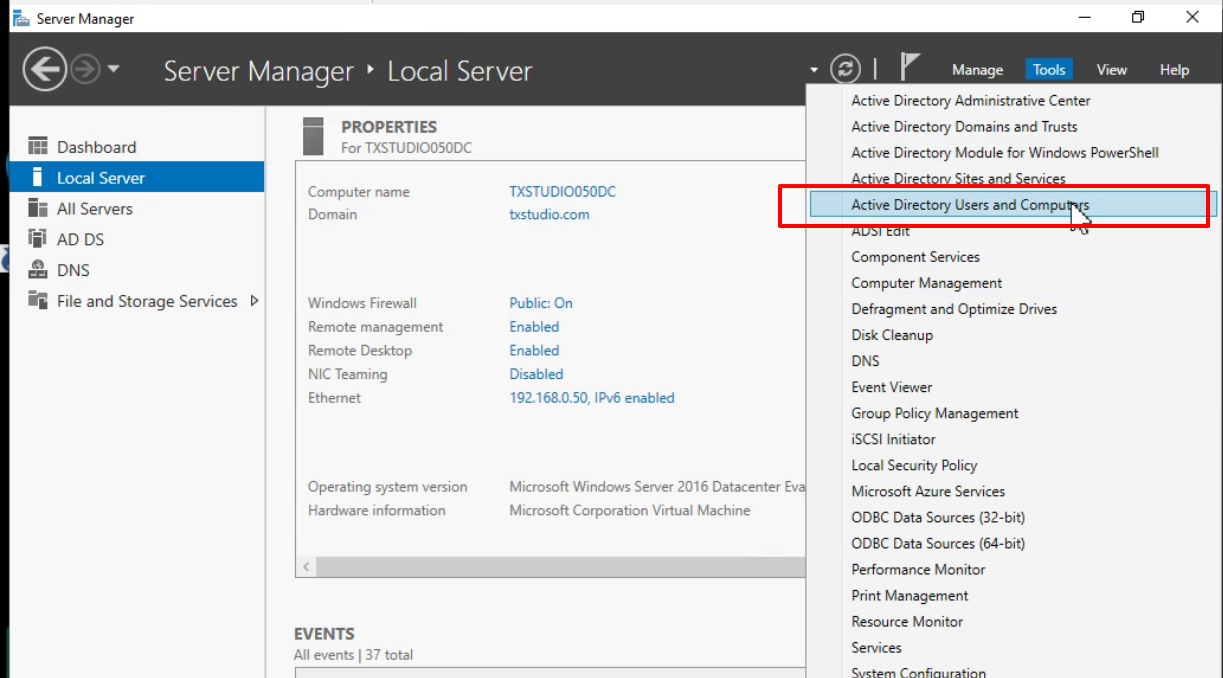Open the Manage menu

click(977, 70)
